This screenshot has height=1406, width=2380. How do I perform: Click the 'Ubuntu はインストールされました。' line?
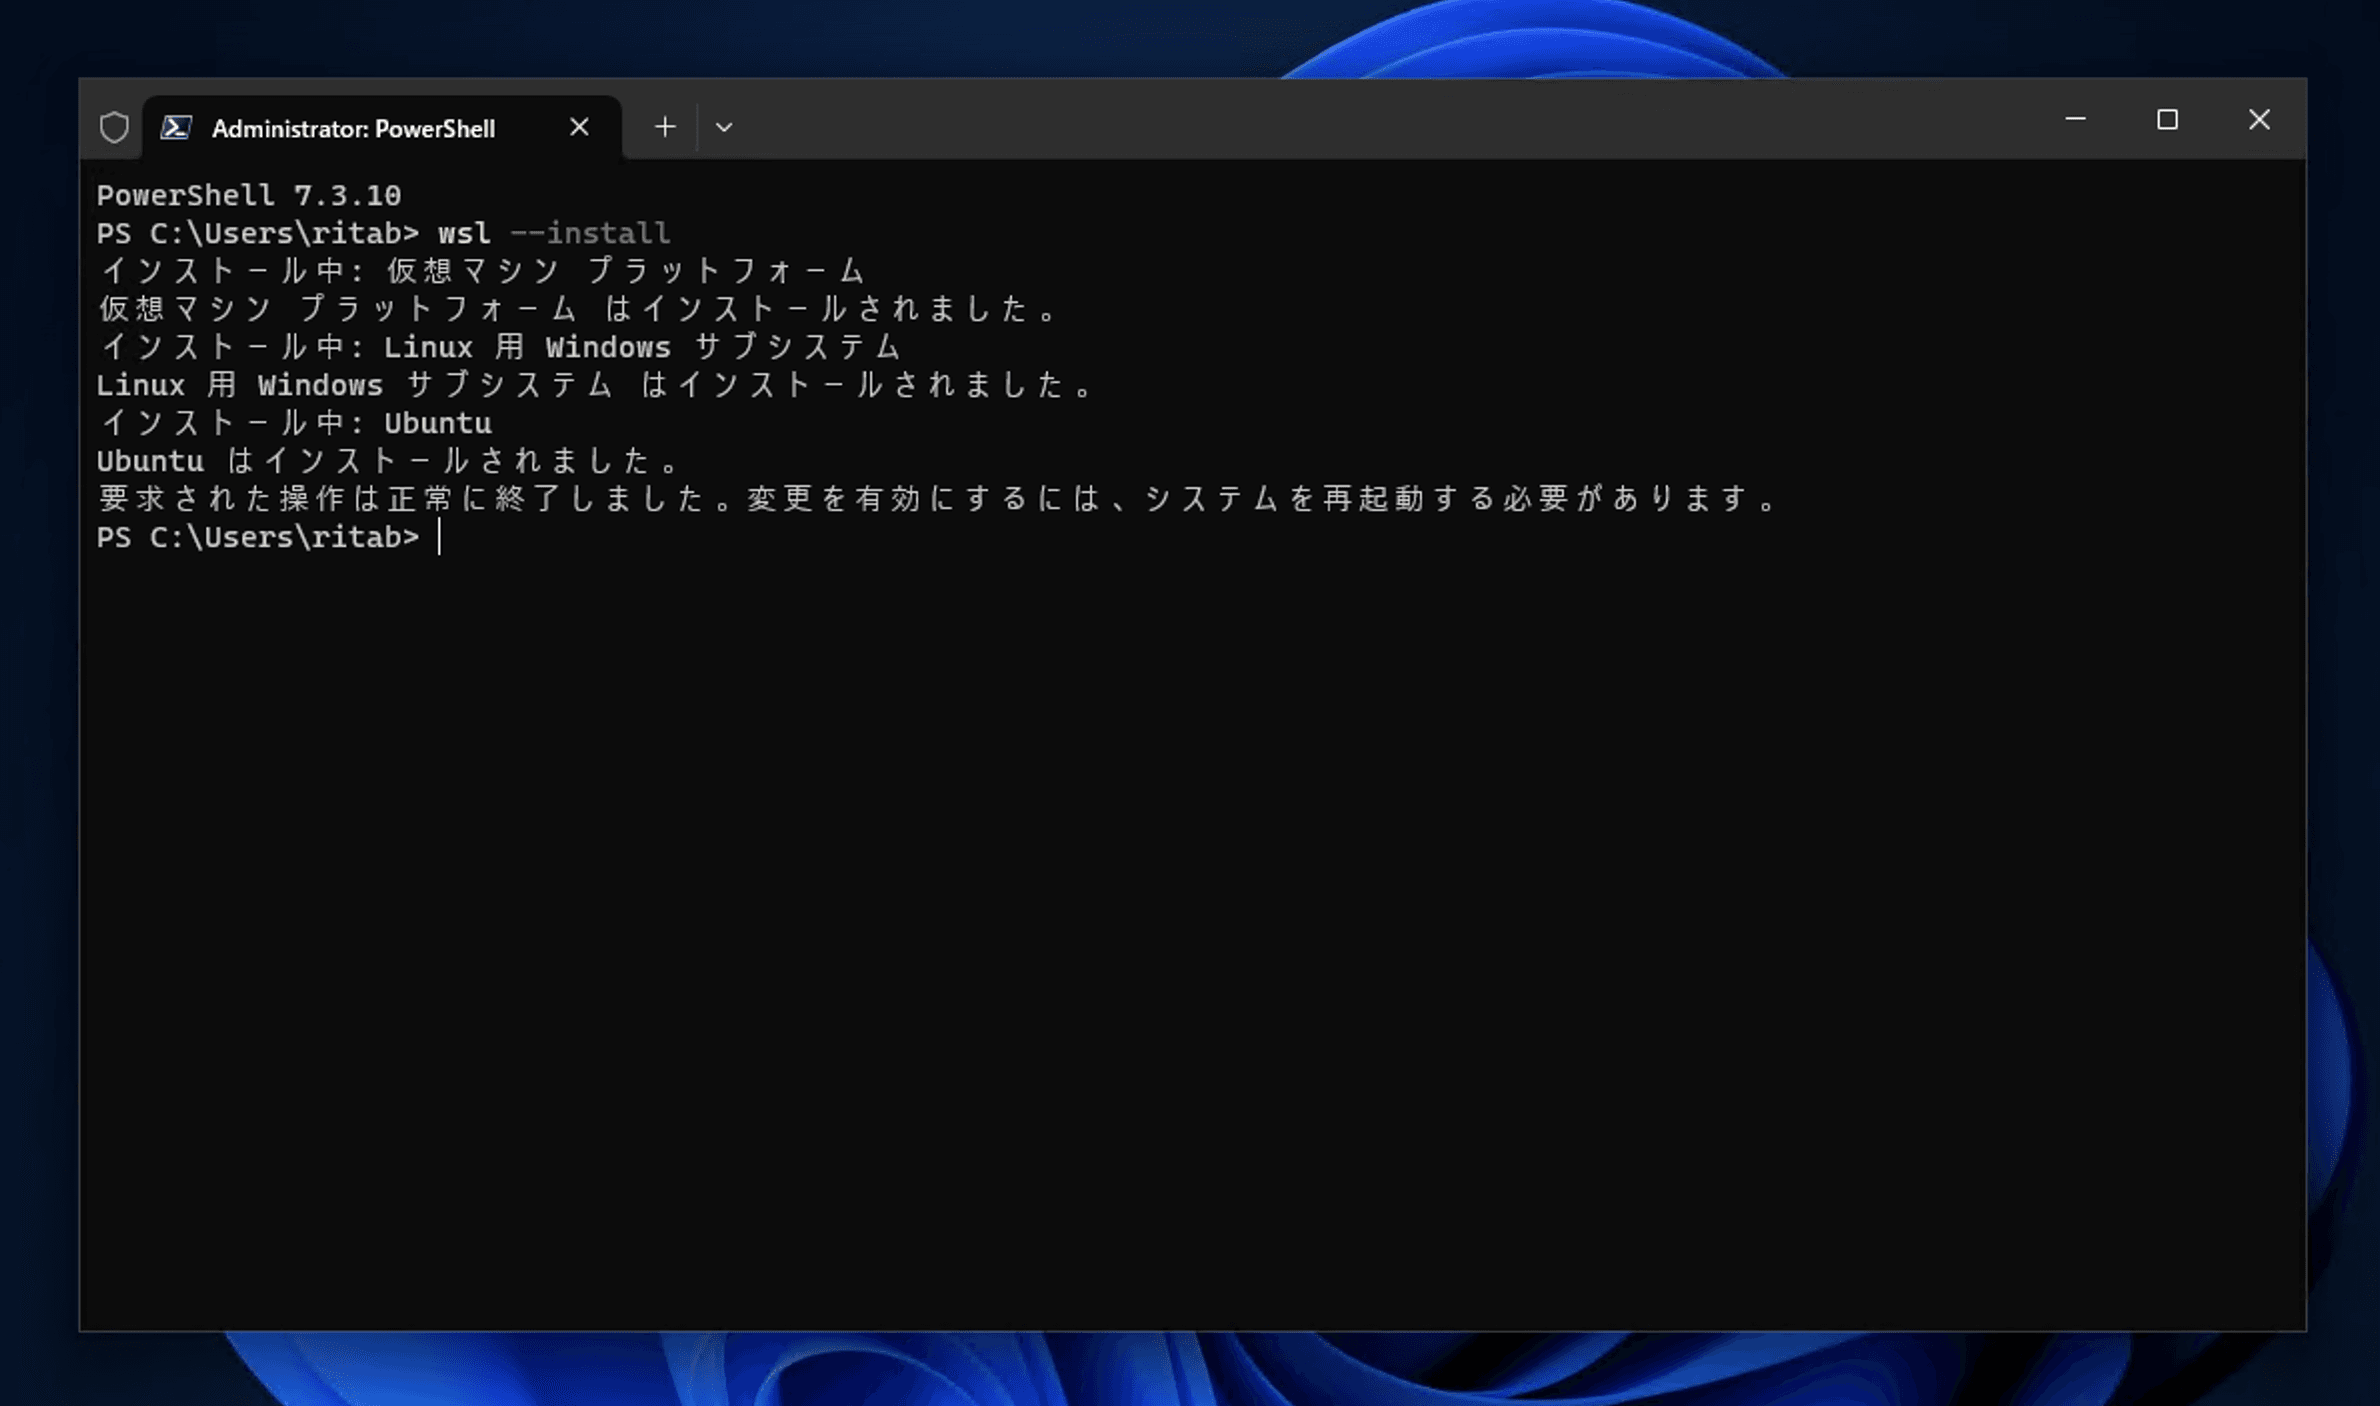(389, 461)
